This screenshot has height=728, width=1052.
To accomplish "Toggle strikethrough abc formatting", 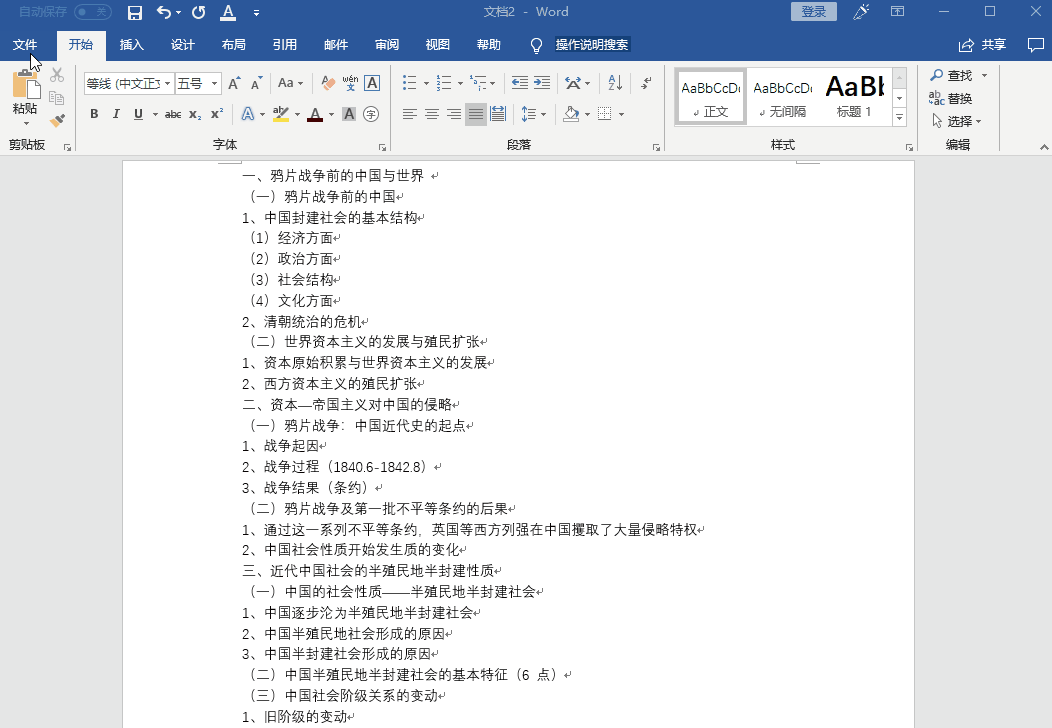I will pyautogui.click(x=173, y=114).
